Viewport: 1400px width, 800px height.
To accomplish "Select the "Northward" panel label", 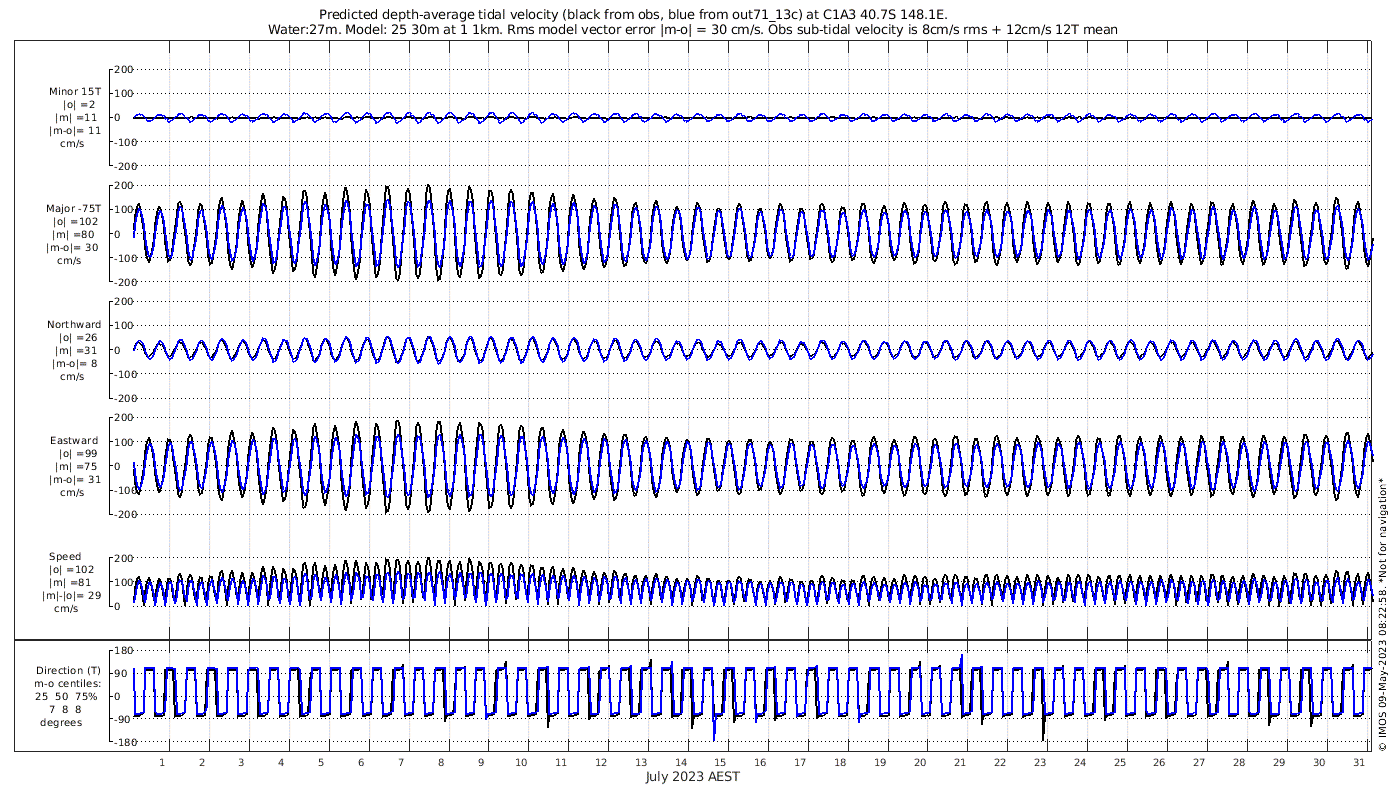I will (x=74, y=325).
